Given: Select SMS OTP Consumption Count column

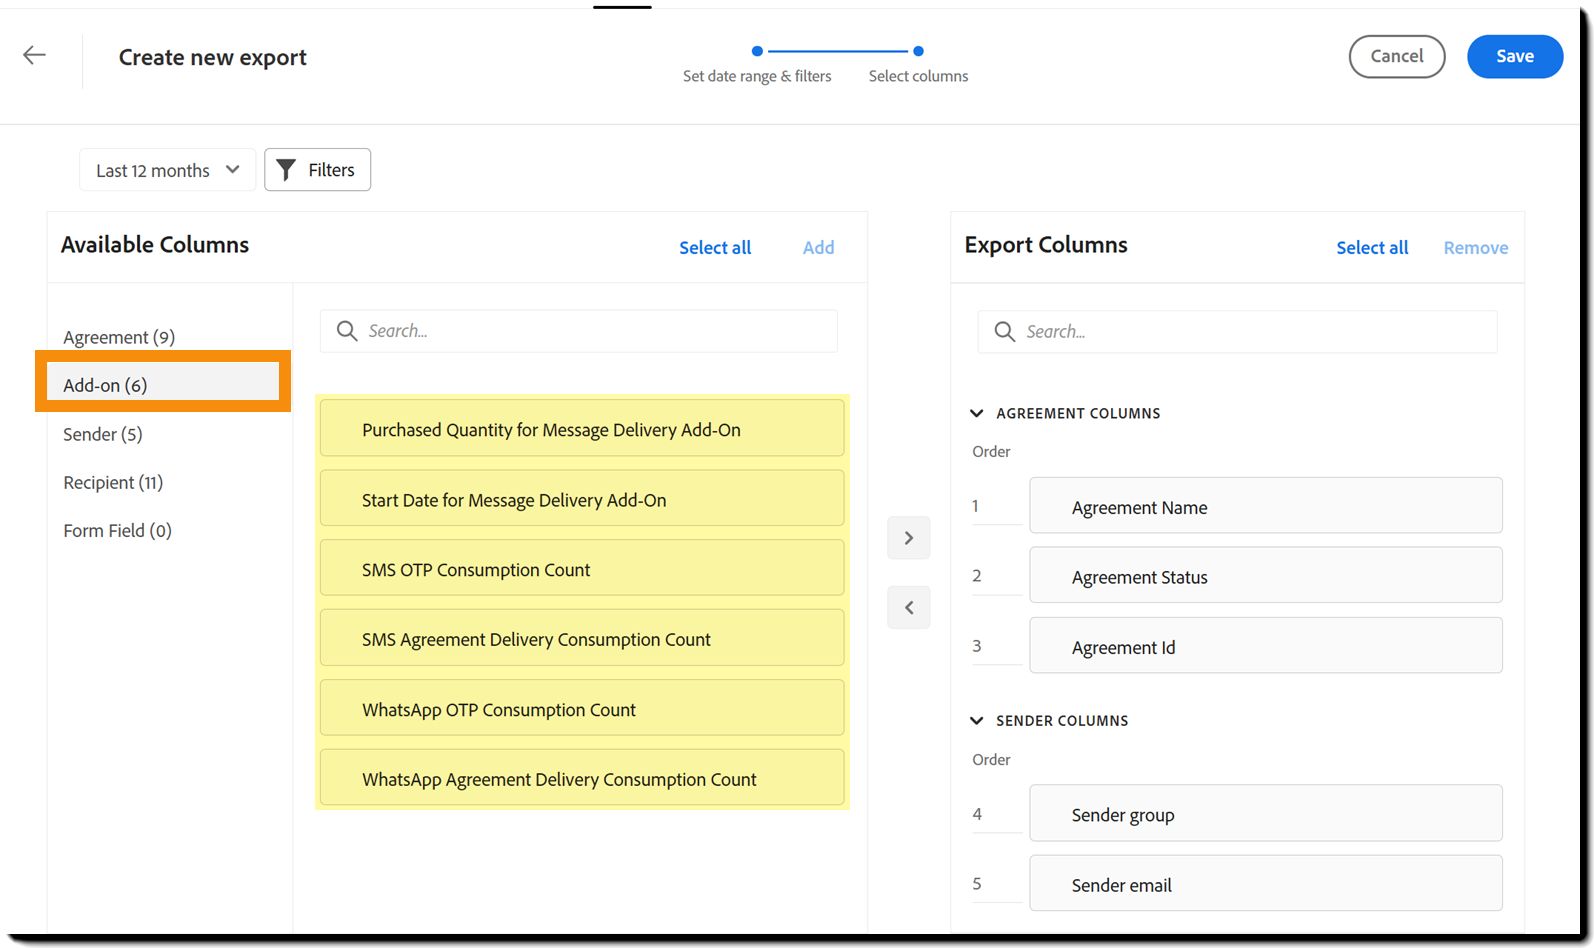Looking at the screenshot, I should point(582,569).
